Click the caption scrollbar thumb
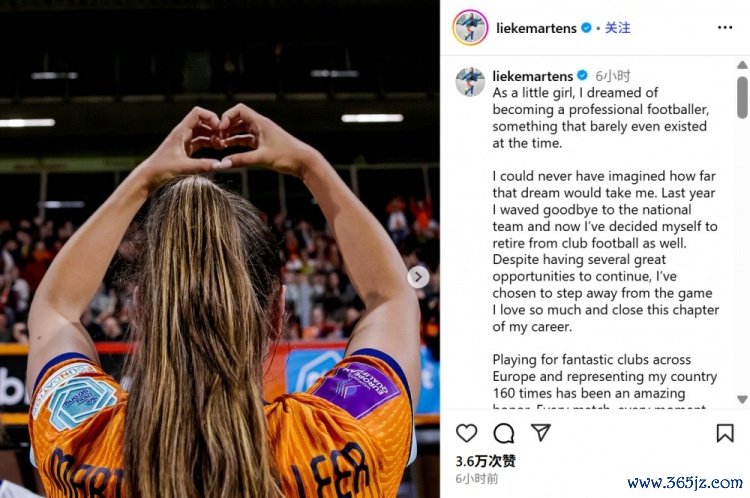Screen dimensions: 750x498 click(742, 97)
